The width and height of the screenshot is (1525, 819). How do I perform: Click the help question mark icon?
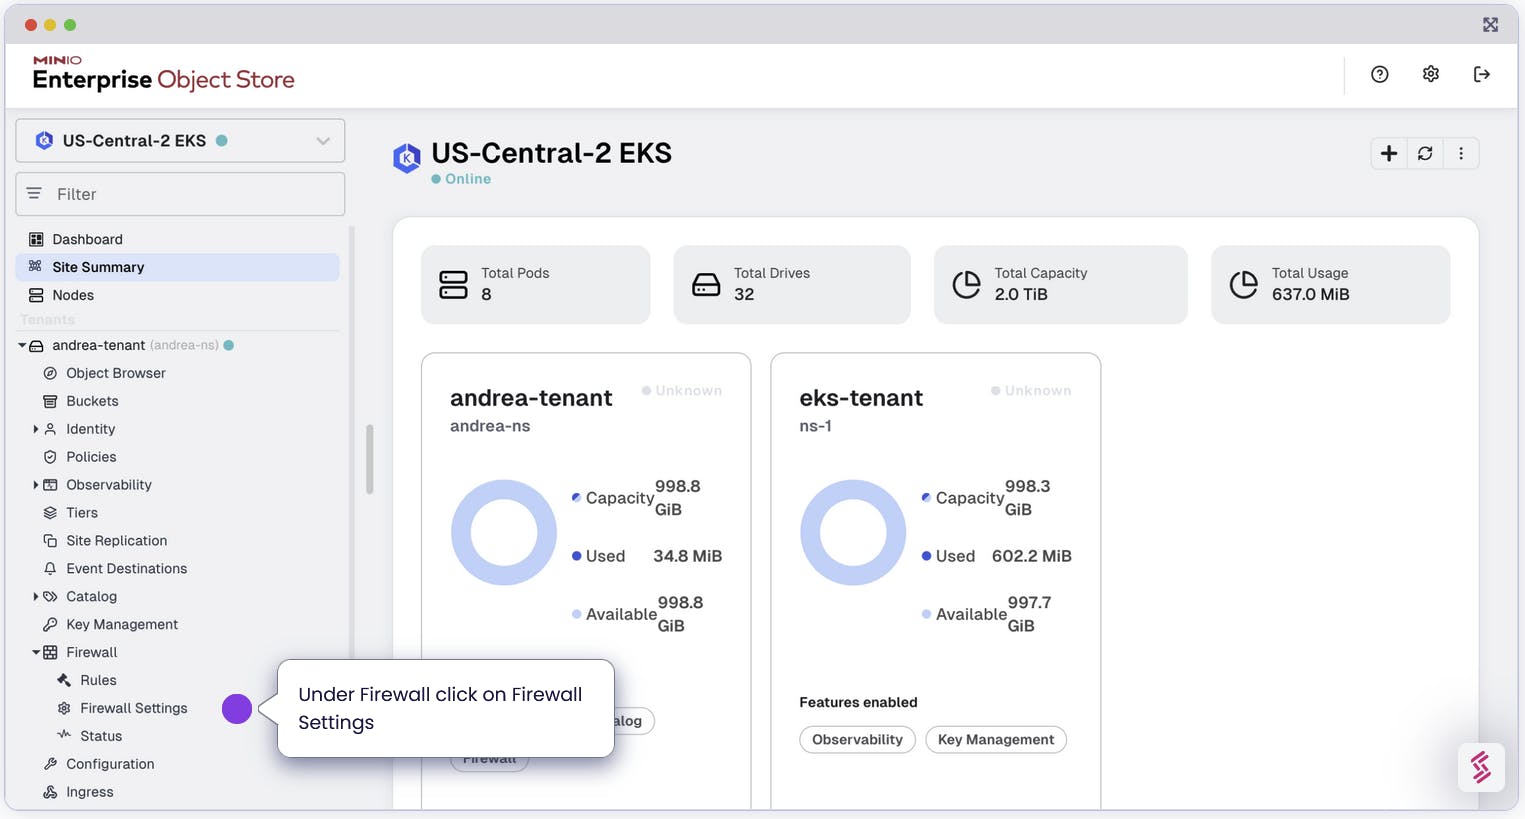click(1379, 74)
